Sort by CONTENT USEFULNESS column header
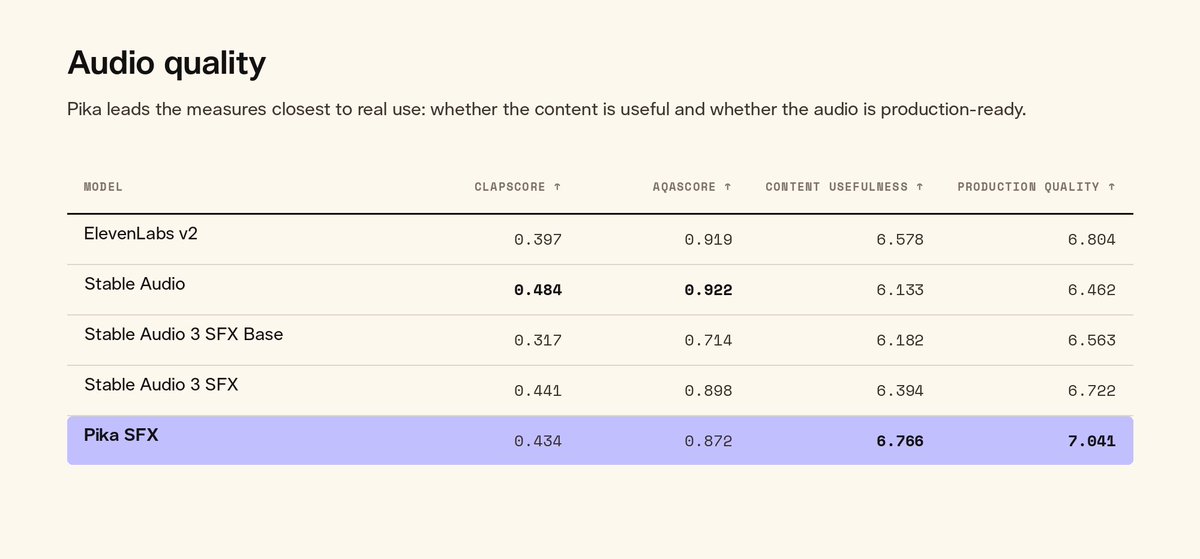The image size is (1200, 559). (844, 187)
